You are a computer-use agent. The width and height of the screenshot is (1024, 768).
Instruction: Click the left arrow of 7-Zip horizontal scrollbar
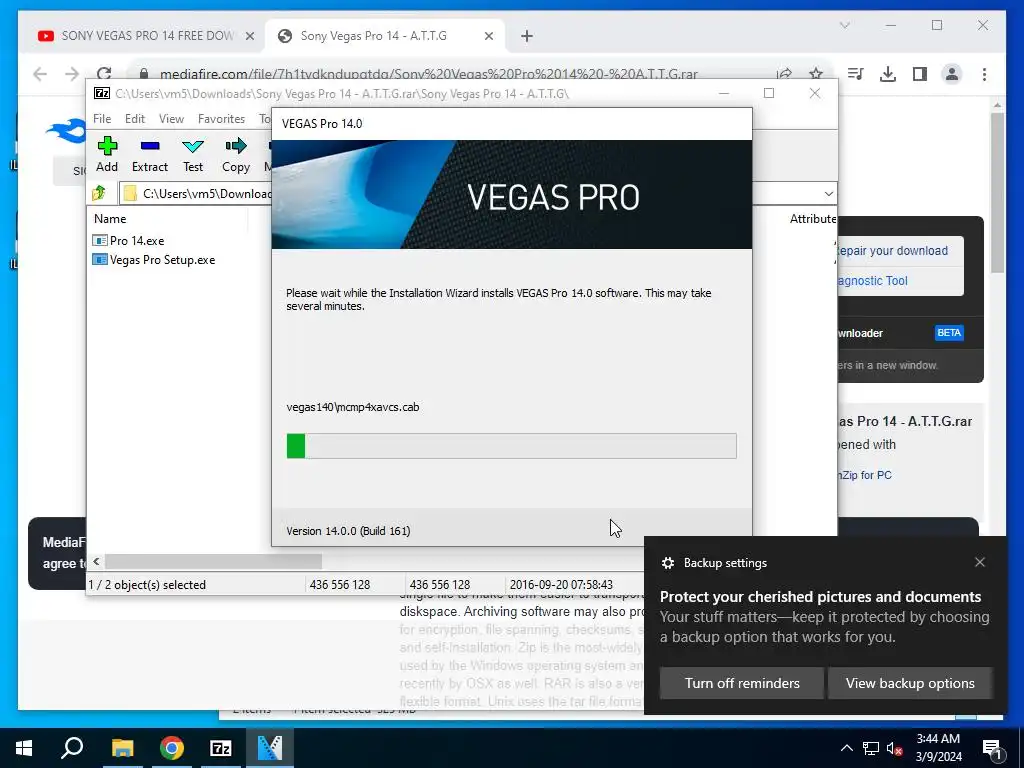pos(96,561)
